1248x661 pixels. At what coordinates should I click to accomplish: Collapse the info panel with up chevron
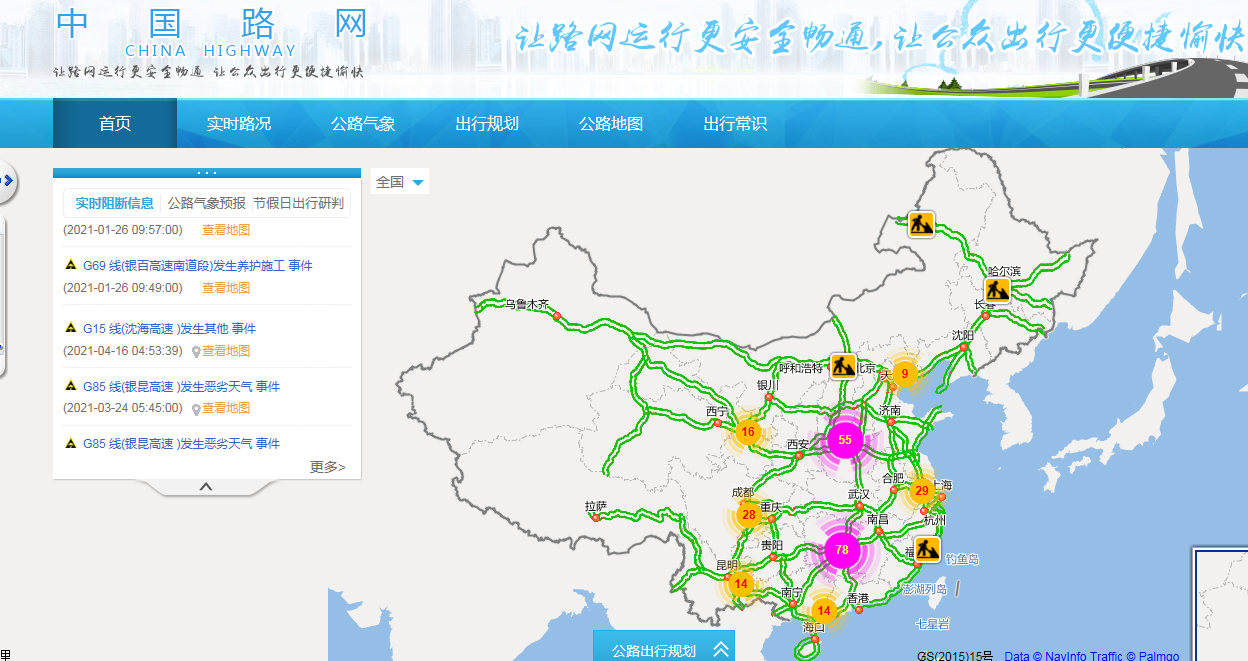coord(206,487)
